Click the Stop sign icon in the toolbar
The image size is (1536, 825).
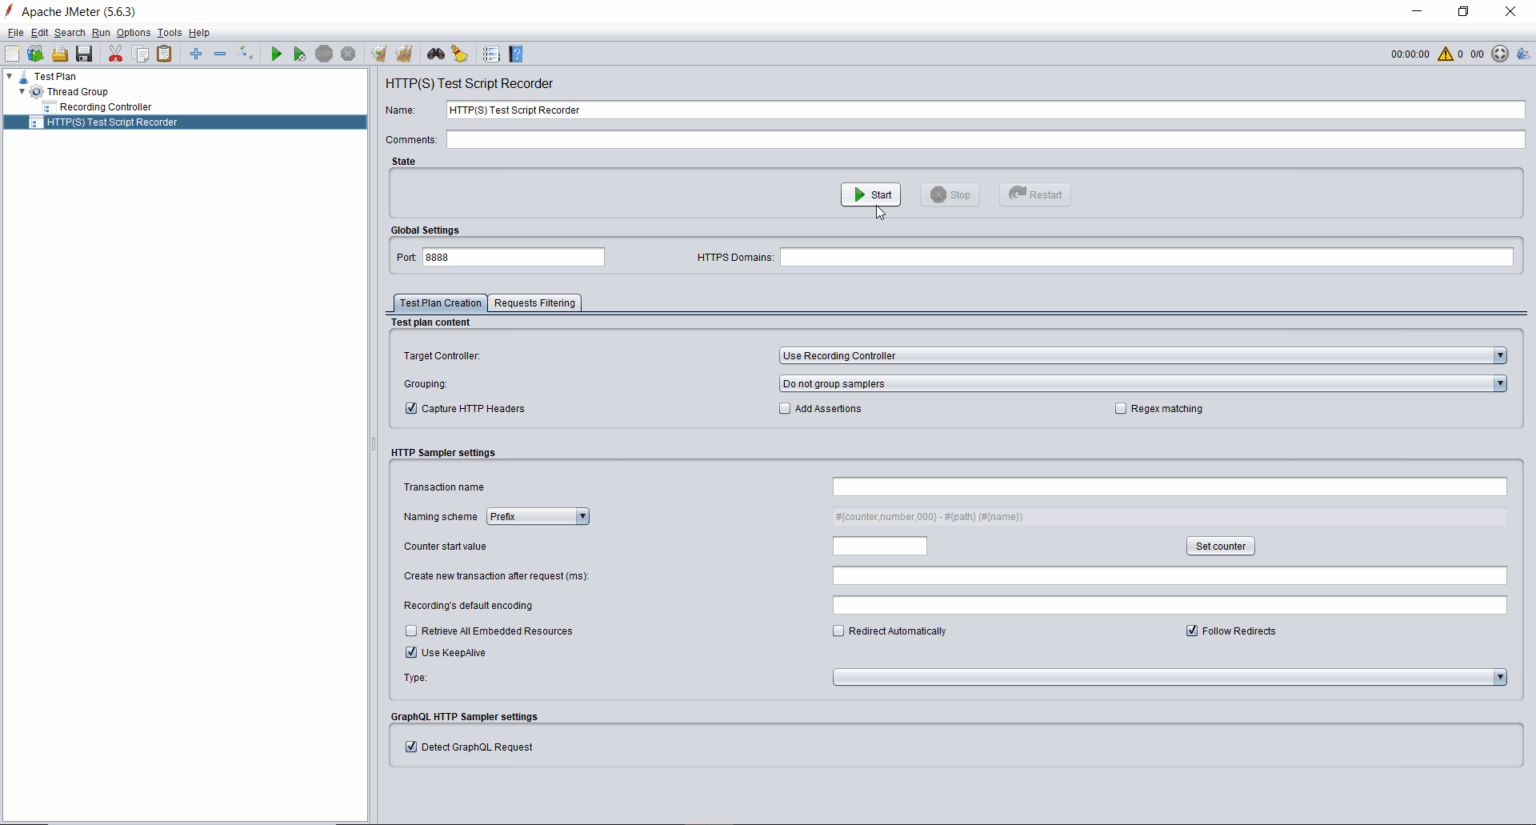pyautogui.click(x=324, y=53)
